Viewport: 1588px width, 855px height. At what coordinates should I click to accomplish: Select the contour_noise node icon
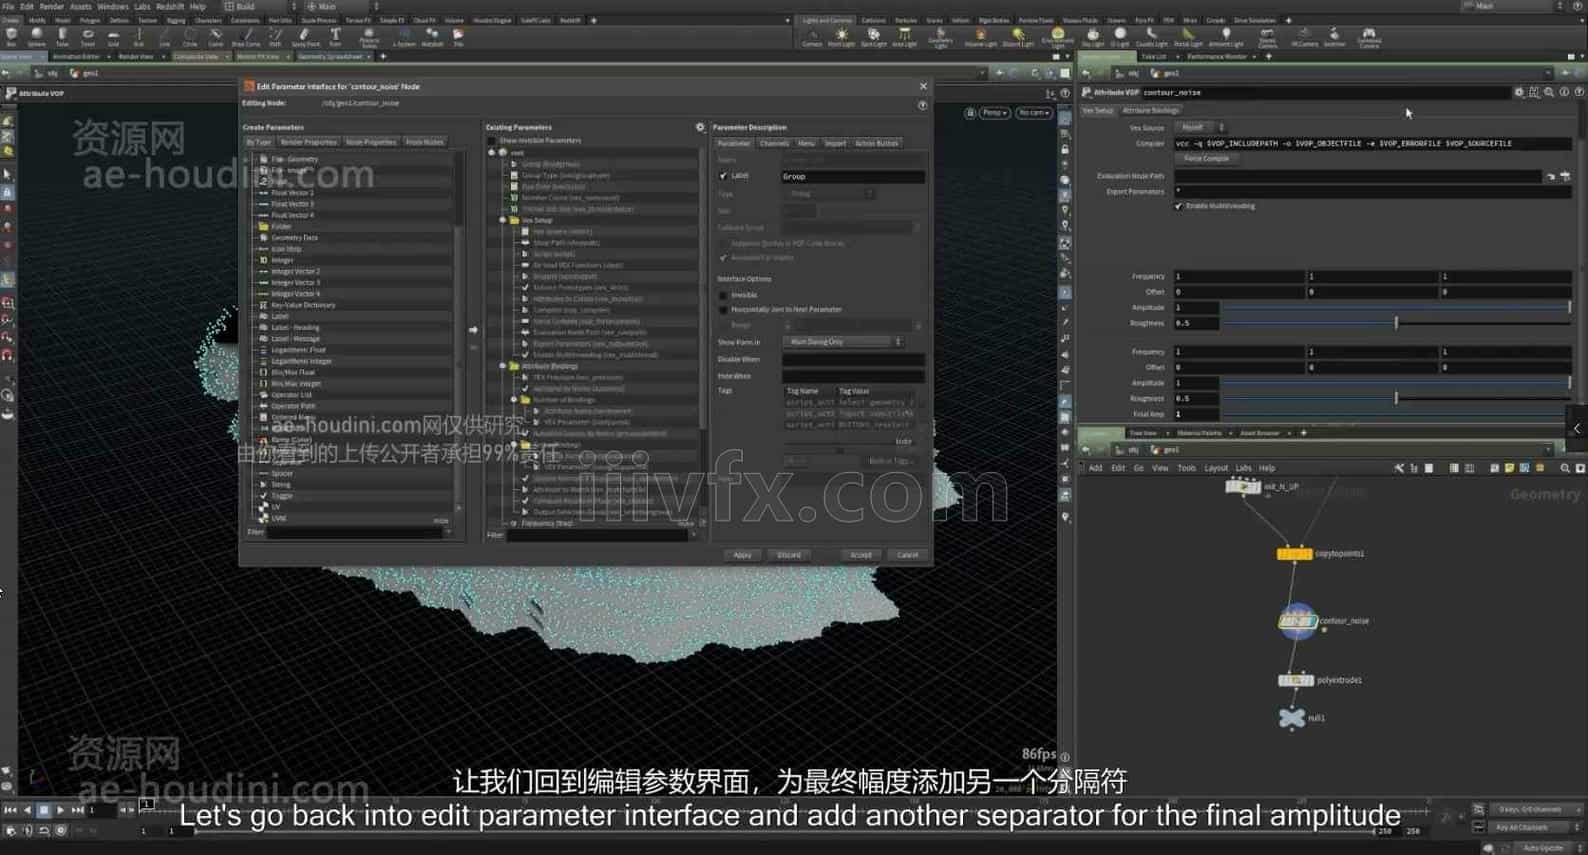(1298, 621)
